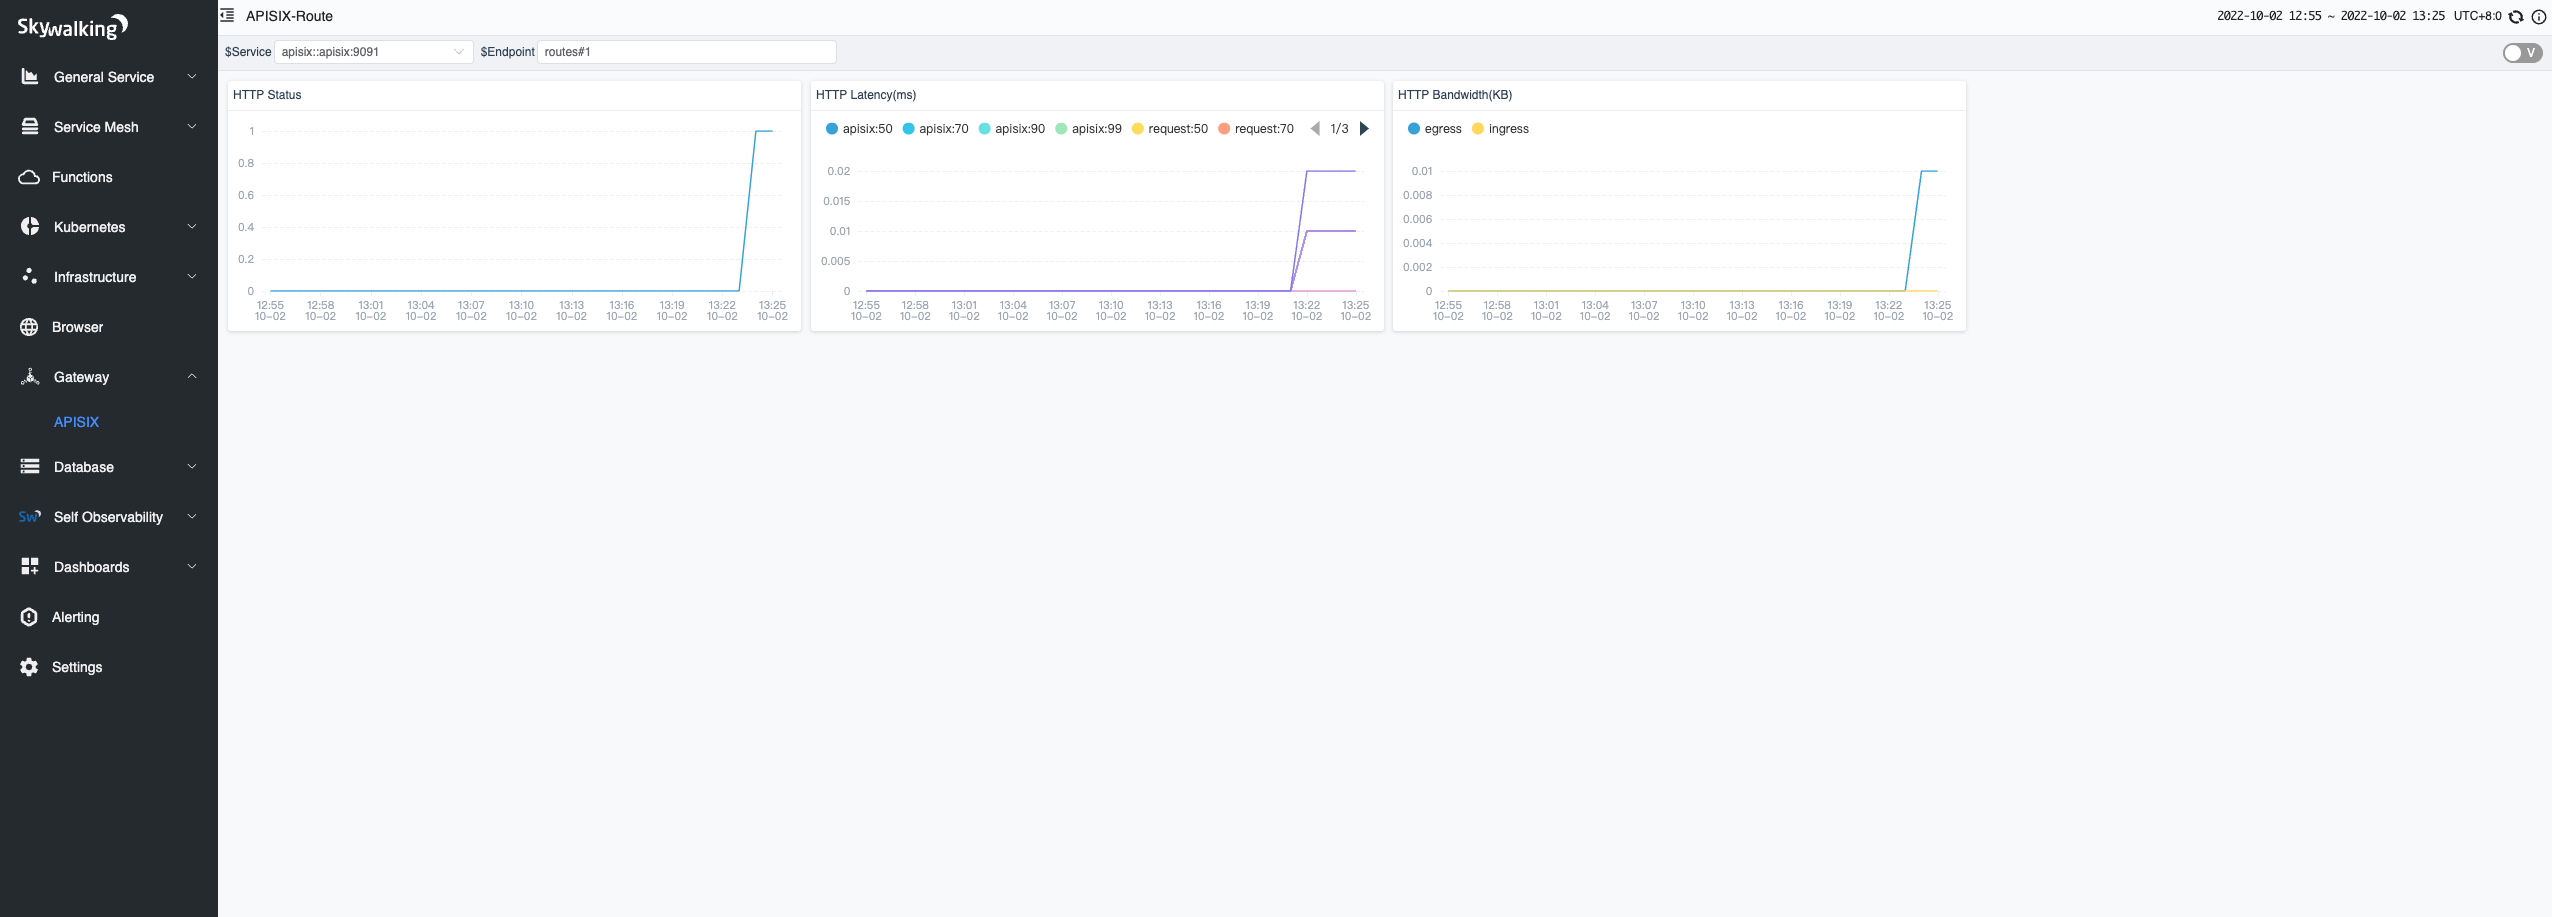Click the UTC+8:0 timezone text

coord(2477,16)
